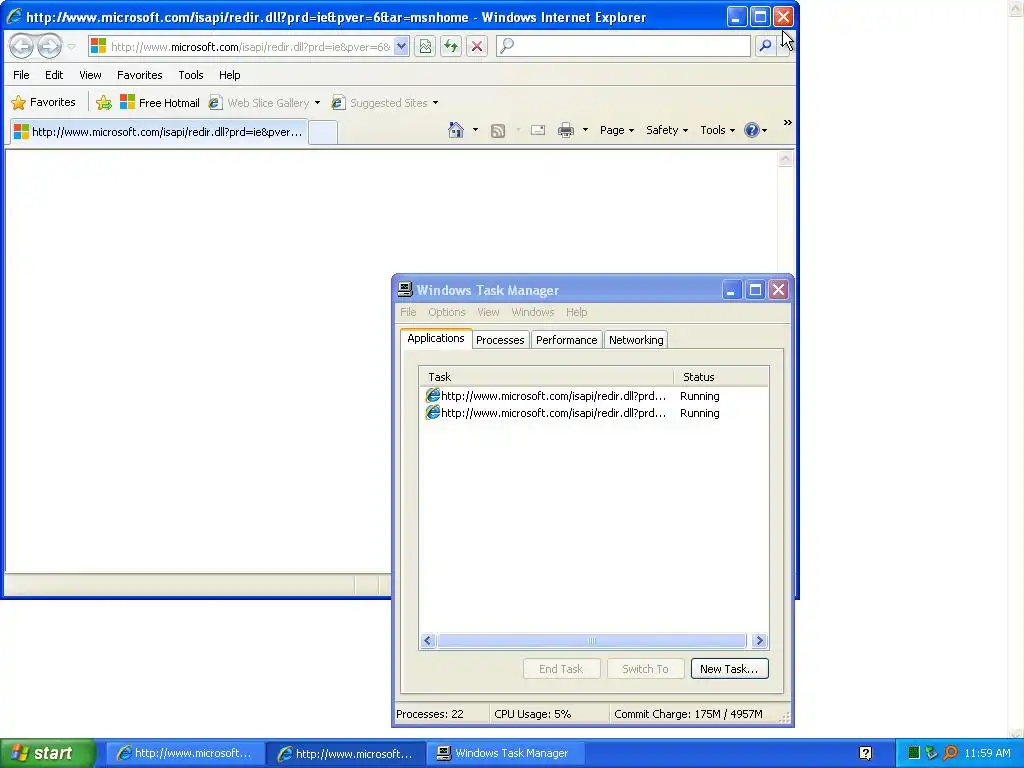
Task: Open the Favorites menu in IE menu bar
Action: click(140, 75)
